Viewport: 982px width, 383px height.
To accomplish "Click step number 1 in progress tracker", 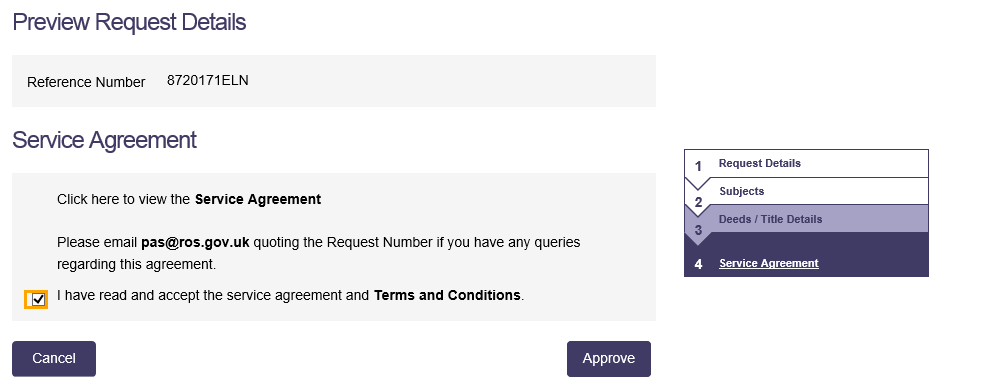I will (698, 167).
